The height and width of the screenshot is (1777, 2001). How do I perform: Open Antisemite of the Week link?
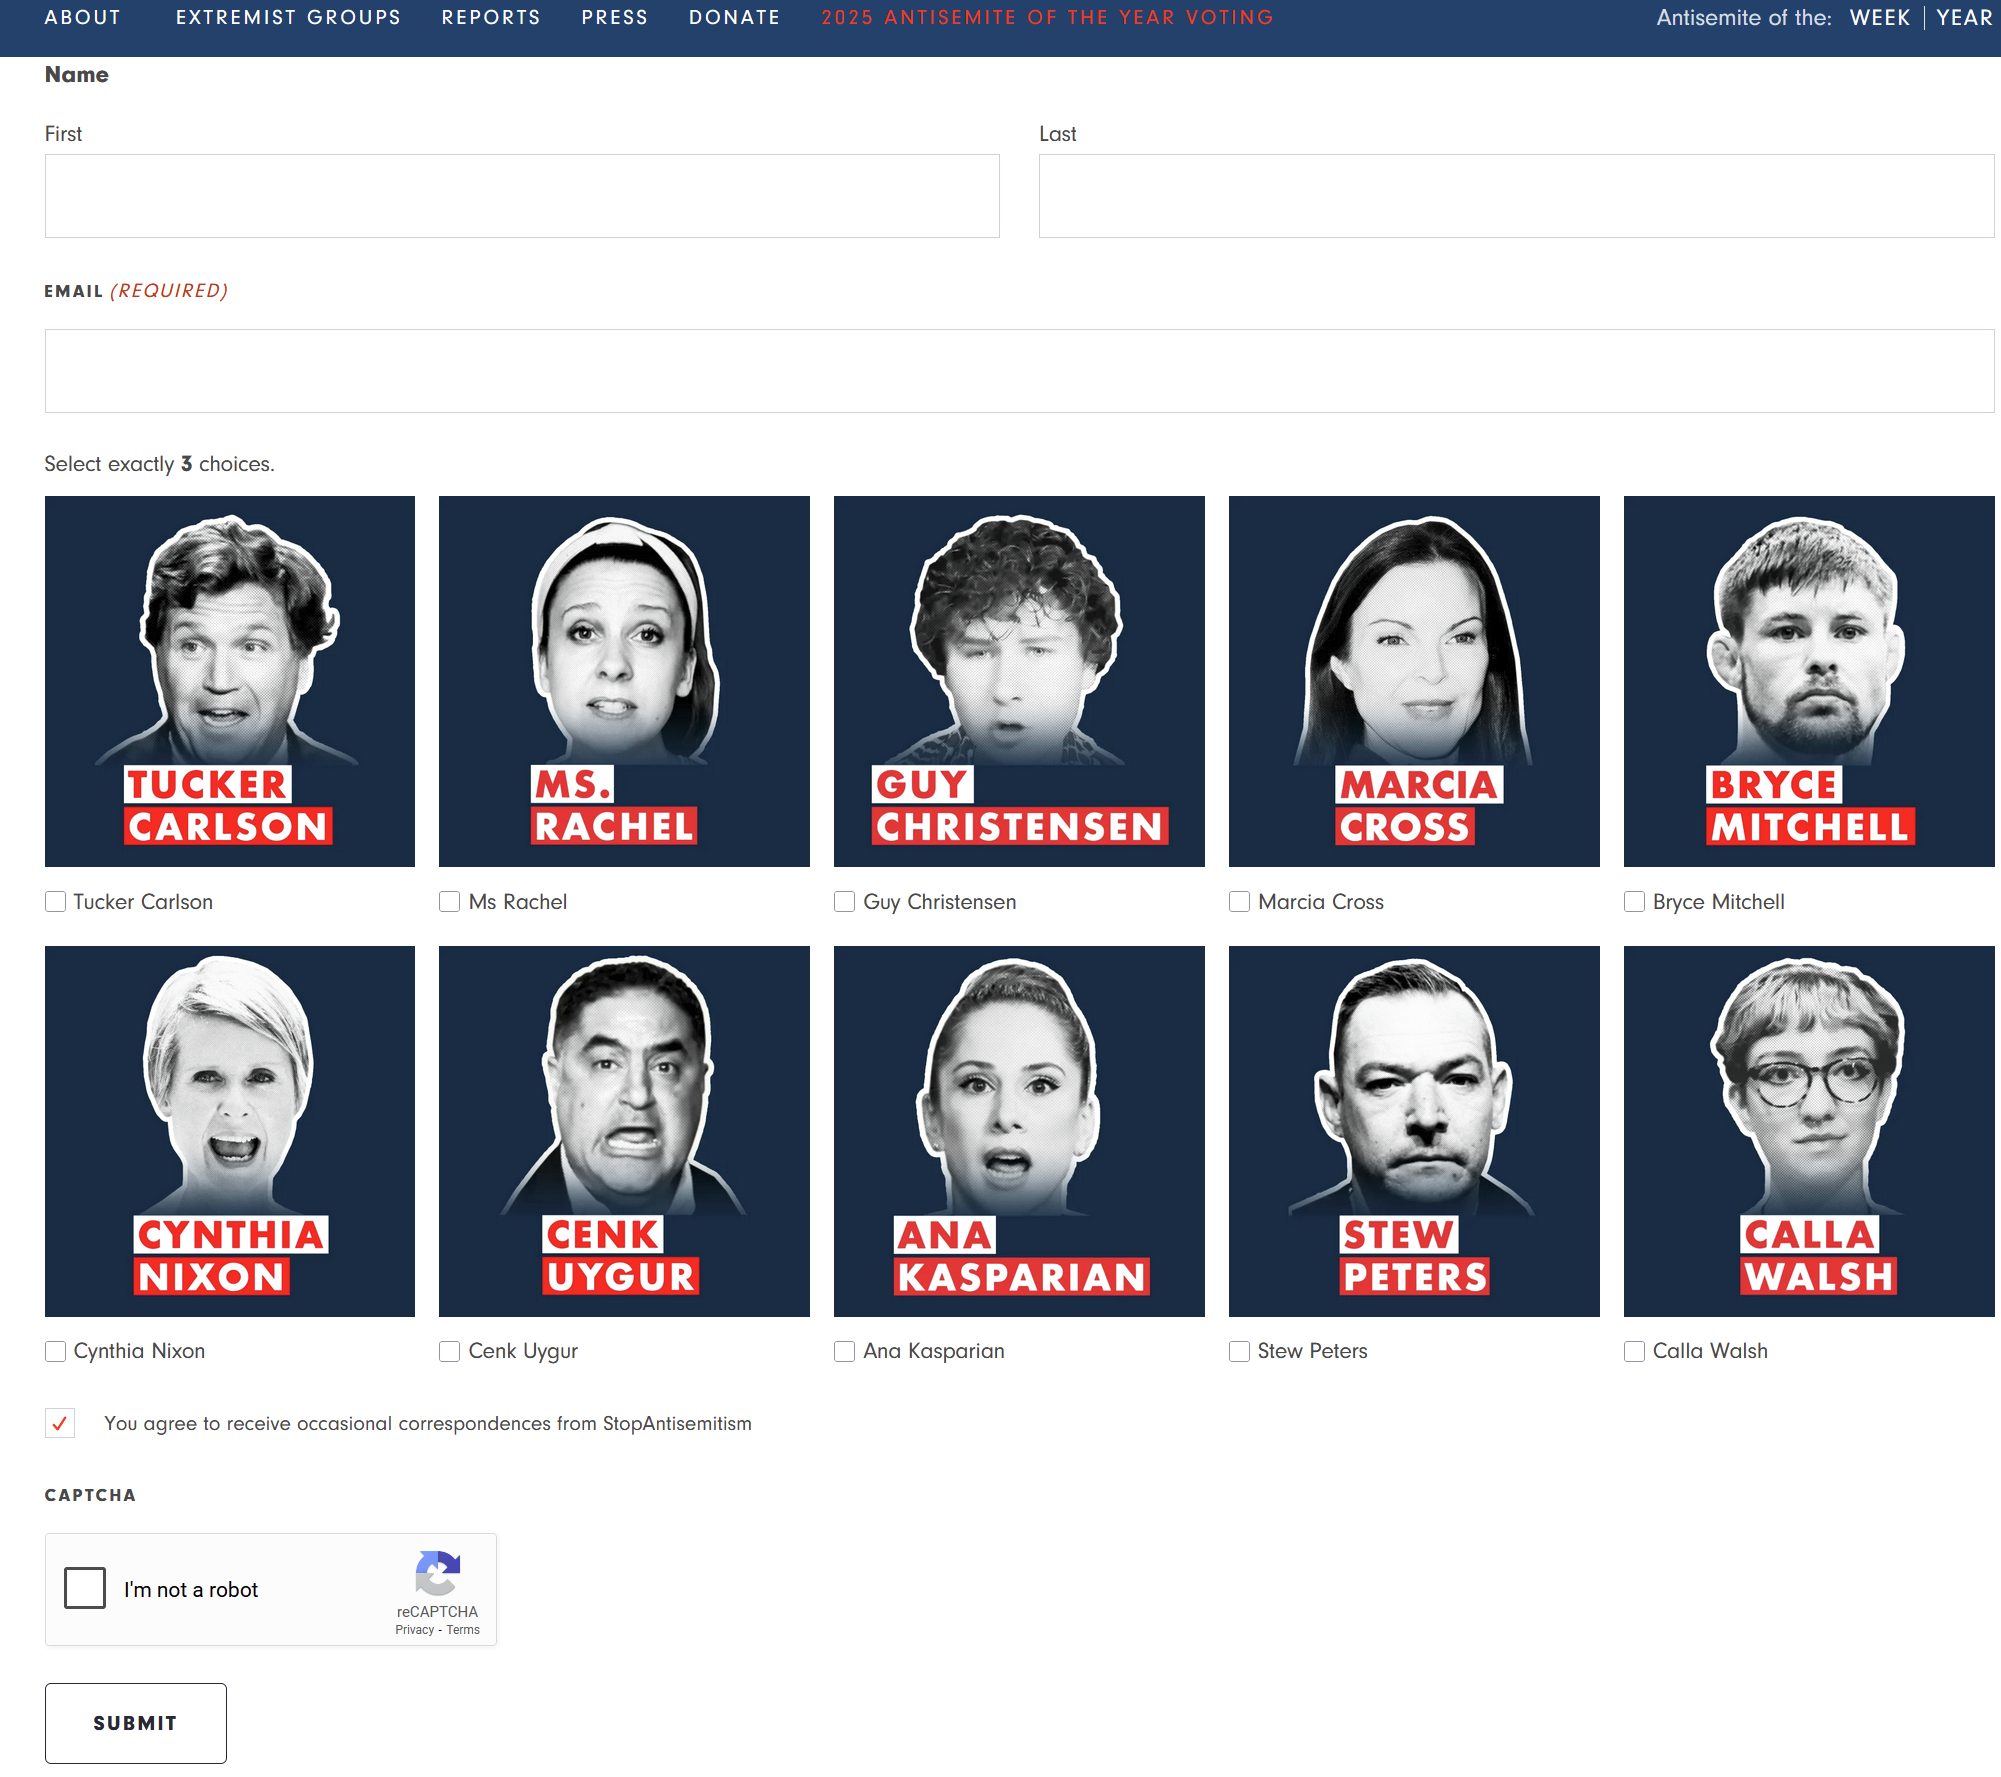[1879, 18]
